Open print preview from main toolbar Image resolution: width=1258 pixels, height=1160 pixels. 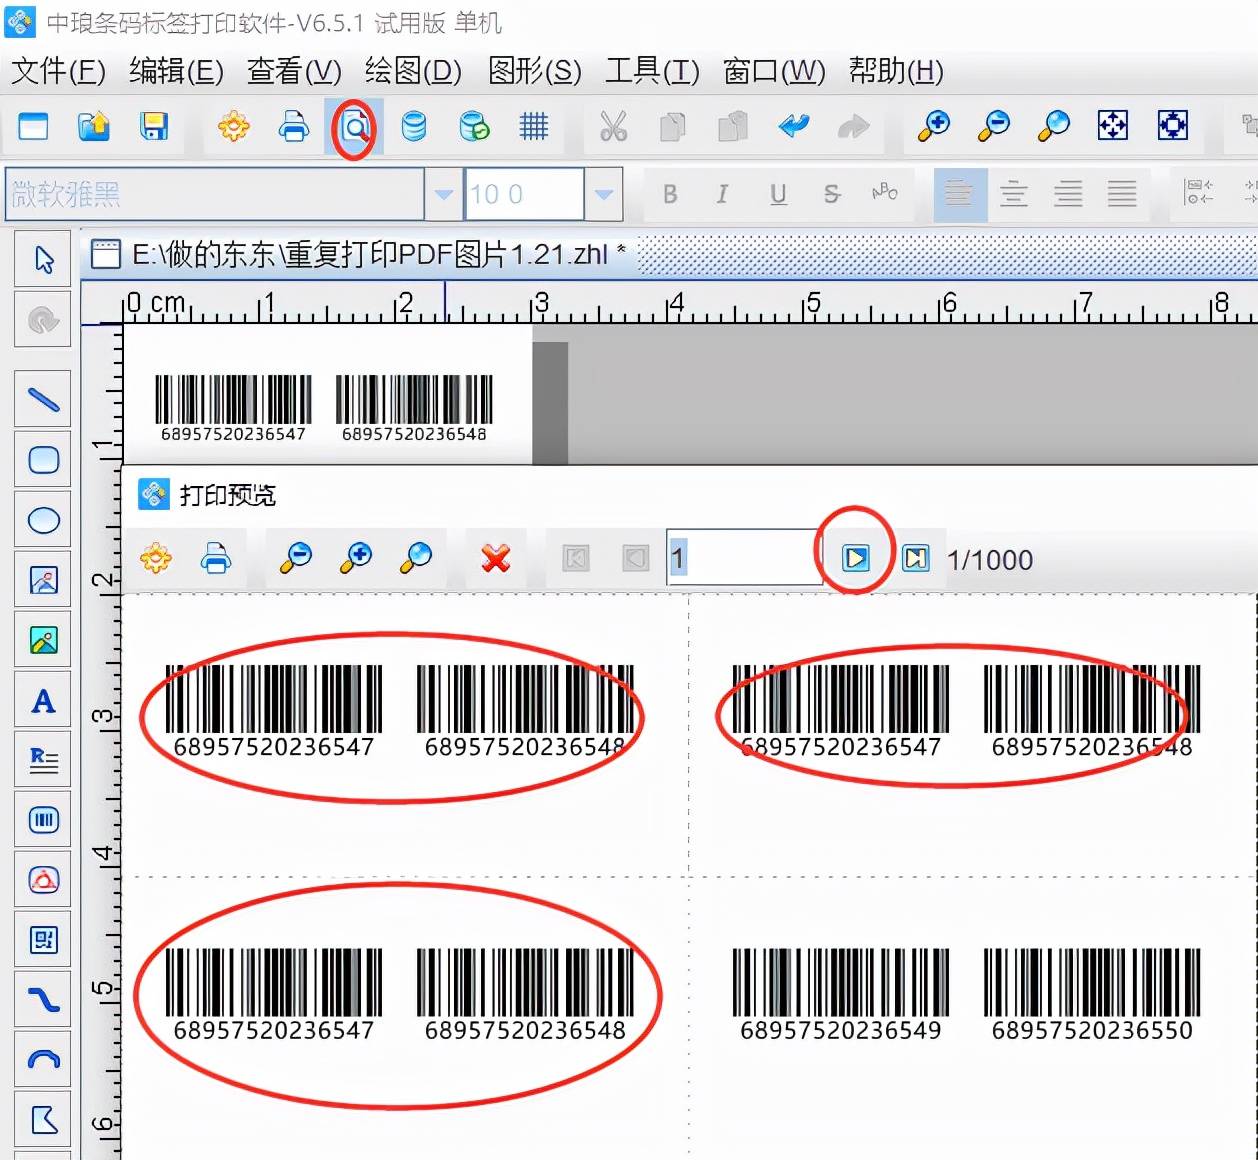coord(354,127)
